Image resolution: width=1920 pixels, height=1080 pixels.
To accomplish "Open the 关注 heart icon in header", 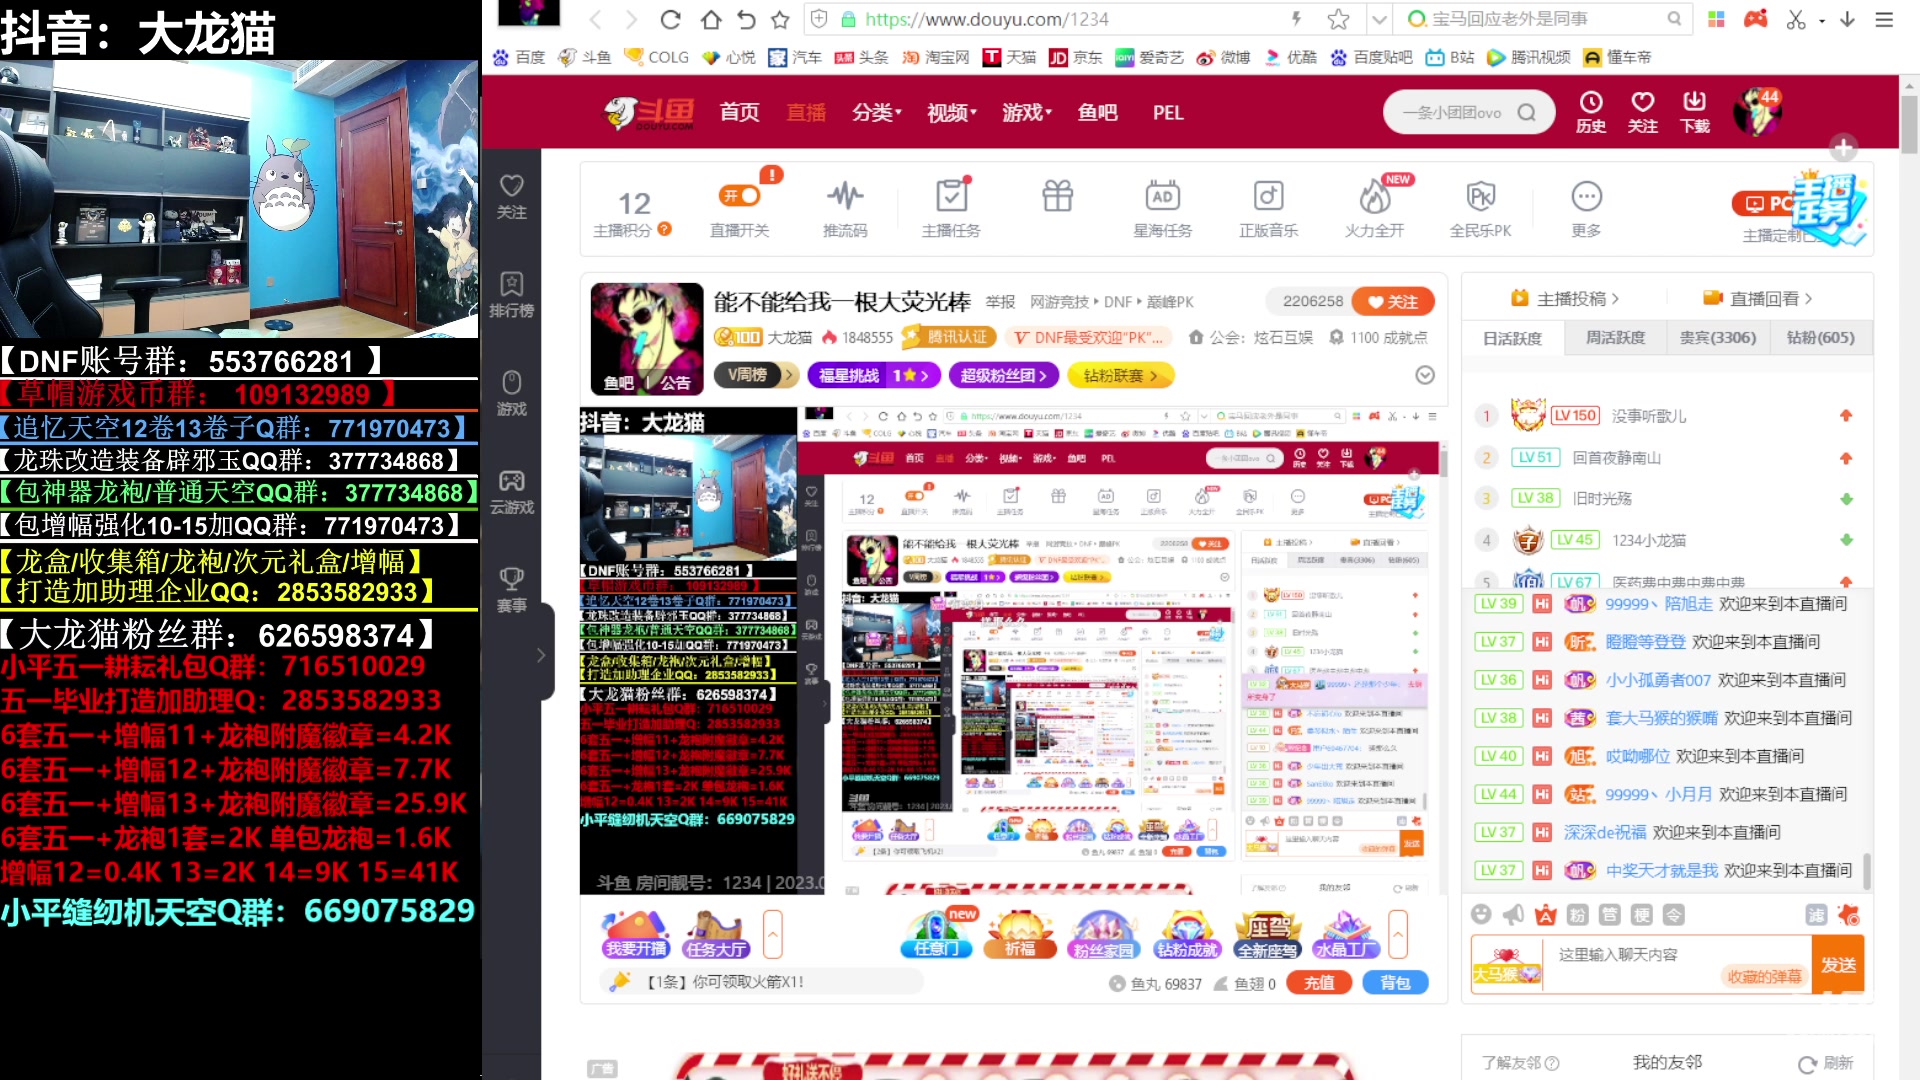I will (1642, 111).
